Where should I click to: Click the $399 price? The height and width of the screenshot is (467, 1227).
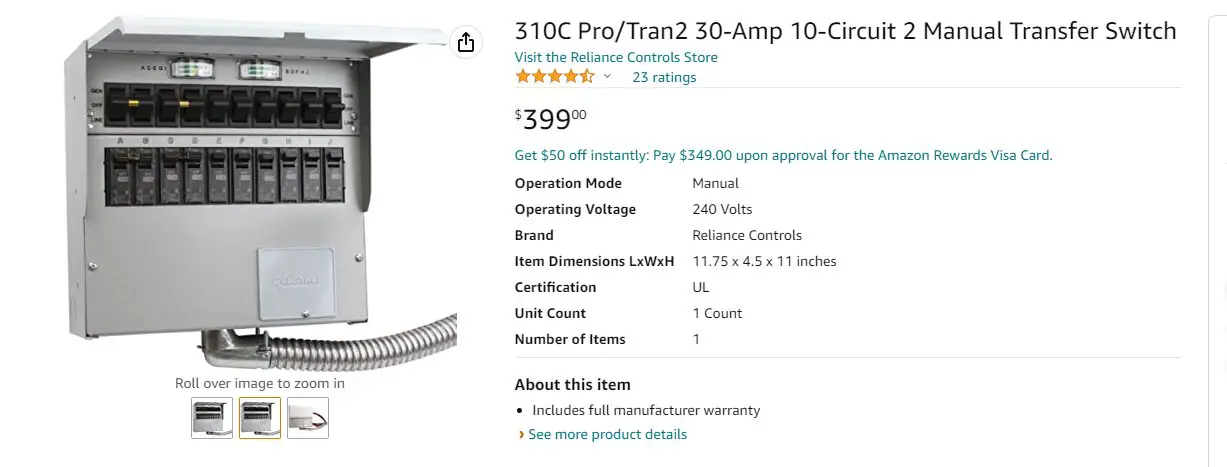tap(550, 119)
